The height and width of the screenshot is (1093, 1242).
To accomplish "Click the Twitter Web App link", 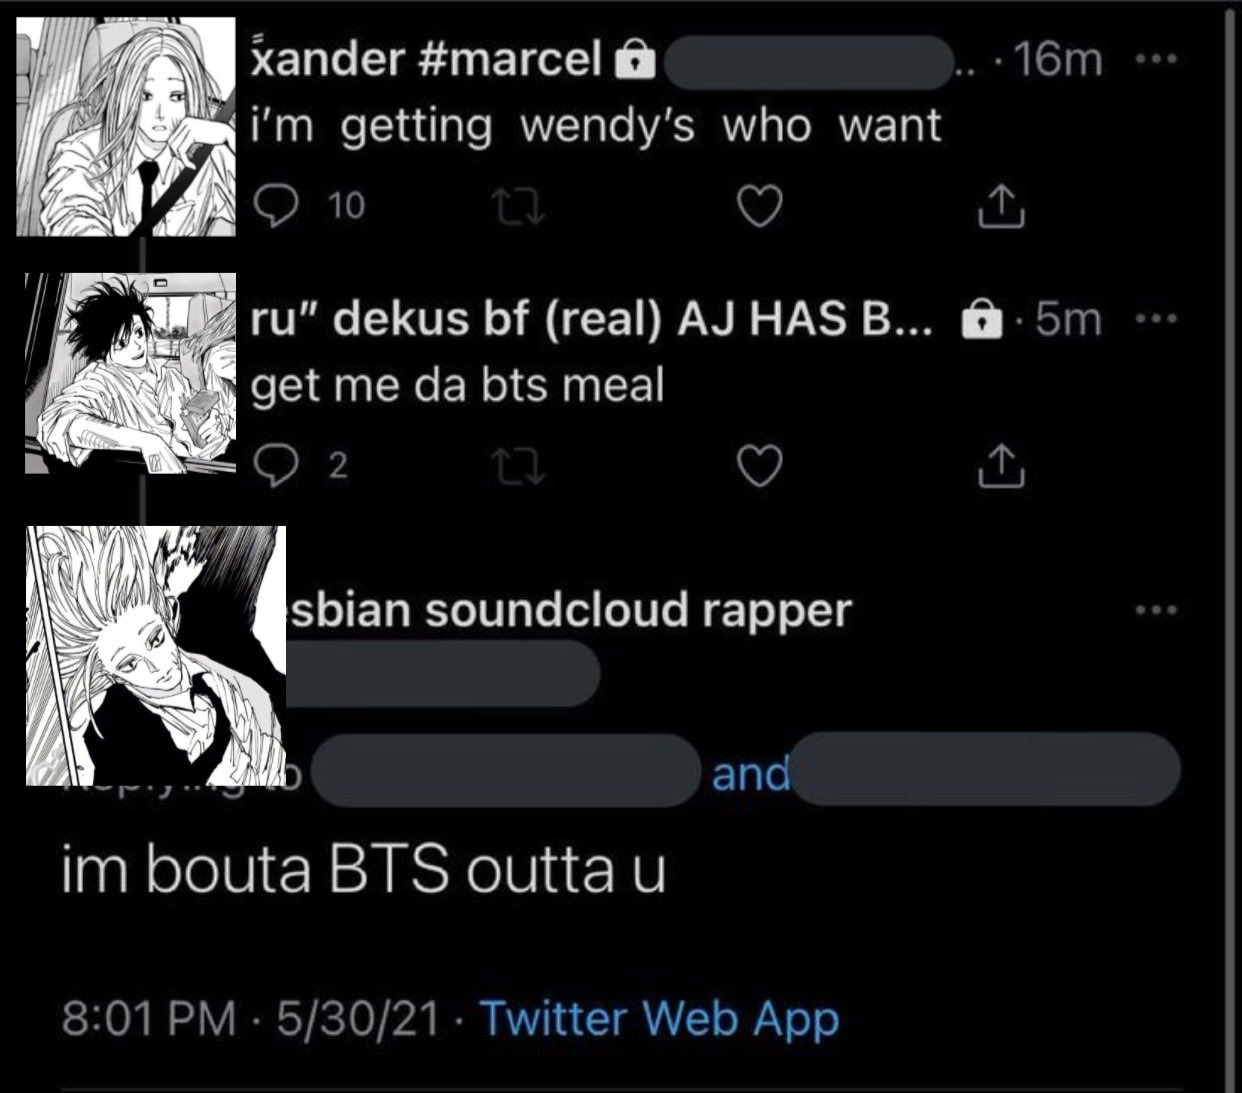I will (x=660, y=1019).
